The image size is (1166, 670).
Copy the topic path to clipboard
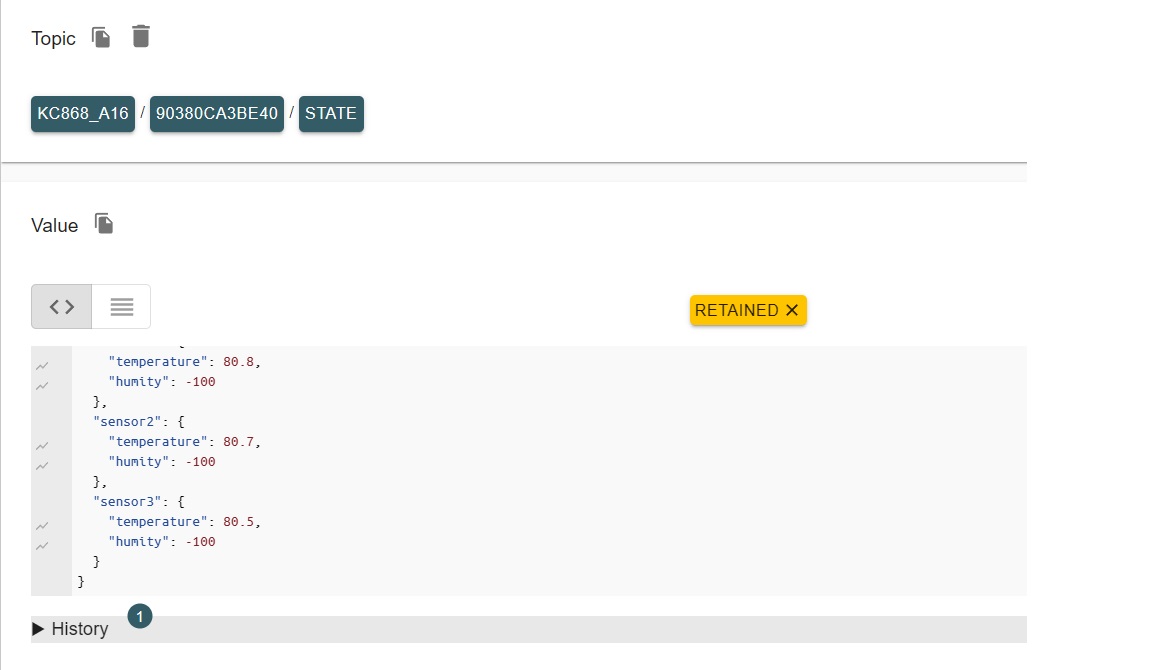[101, 37]
